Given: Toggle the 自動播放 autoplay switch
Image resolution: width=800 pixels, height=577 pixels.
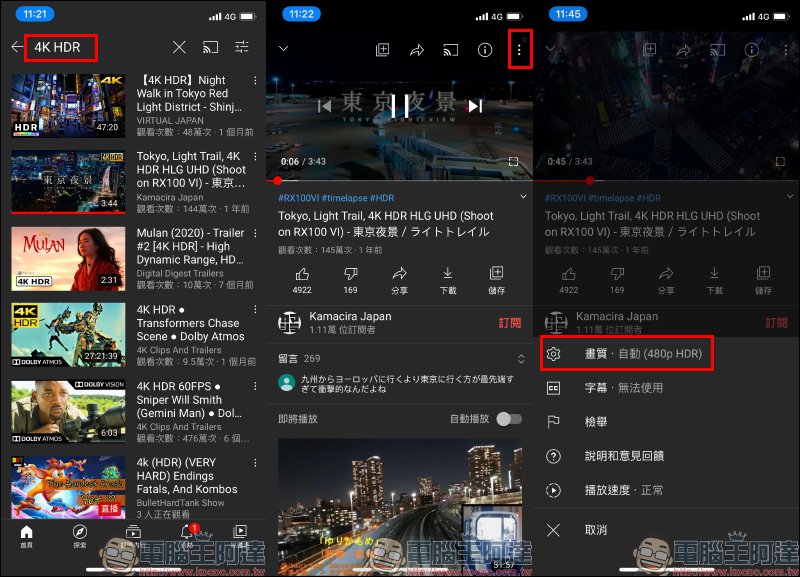Looking at the screenshot, I should (x=509, y=419).
